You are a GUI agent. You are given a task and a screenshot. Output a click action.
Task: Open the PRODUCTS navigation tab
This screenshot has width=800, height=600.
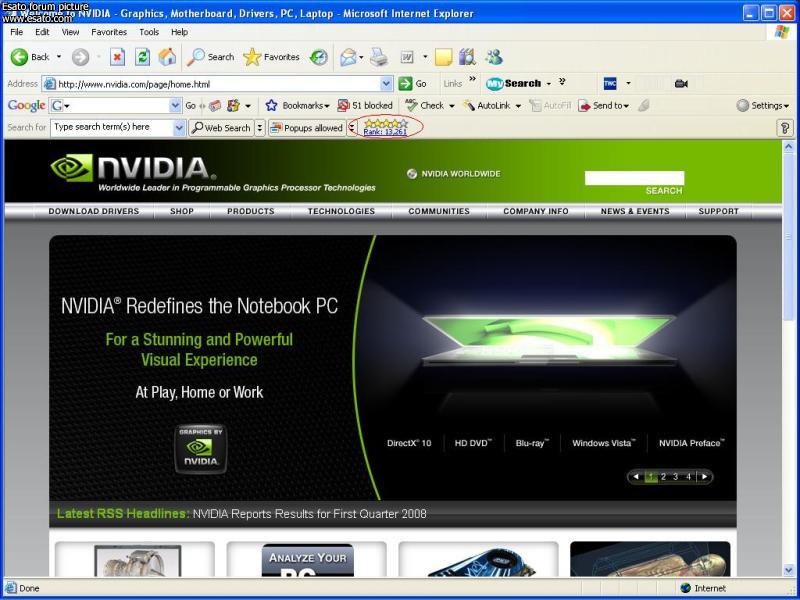251,211
